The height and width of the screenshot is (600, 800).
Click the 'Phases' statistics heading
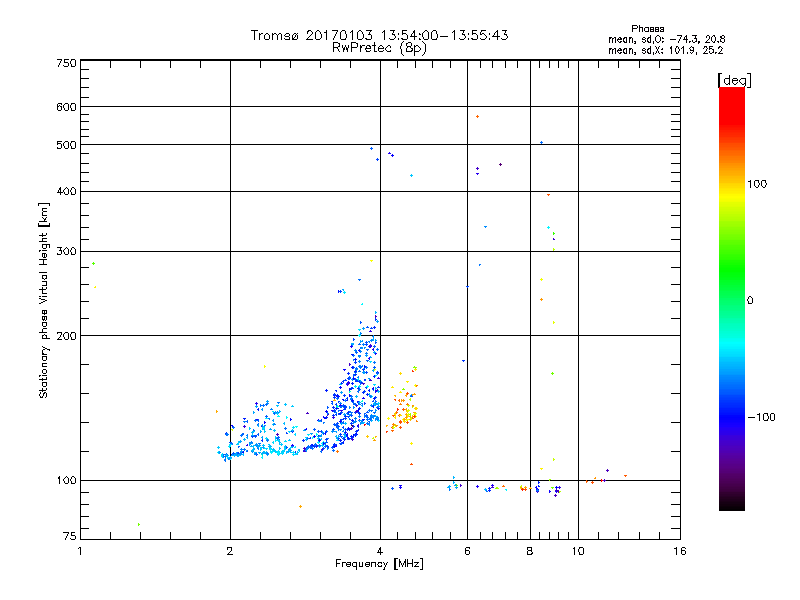tap(647, 29)
